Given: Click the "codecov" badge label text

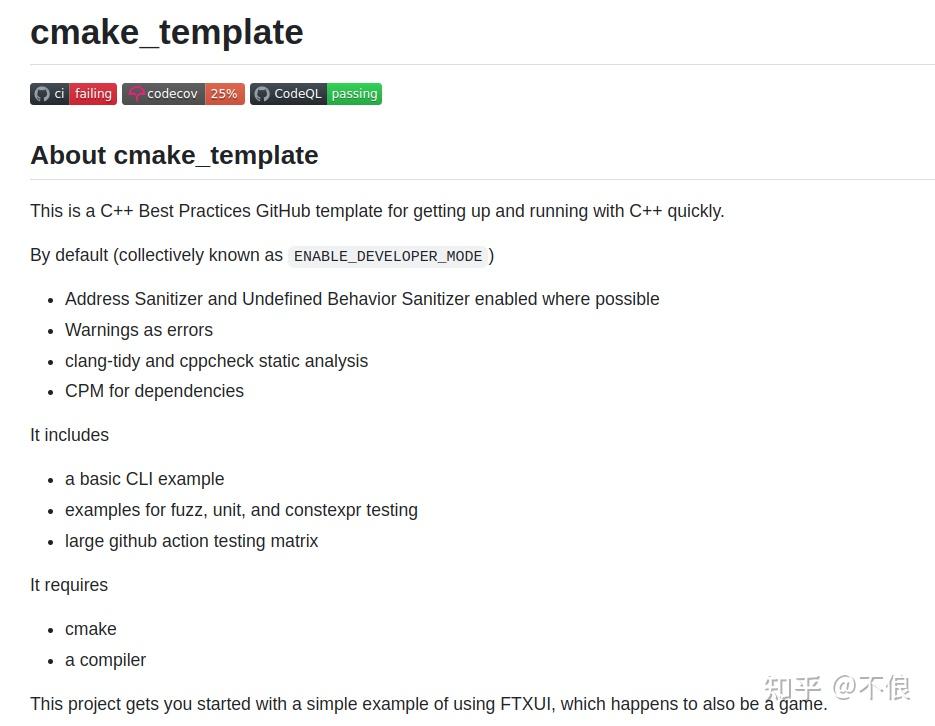Looking at the screenshot, I should click(172, 94).
